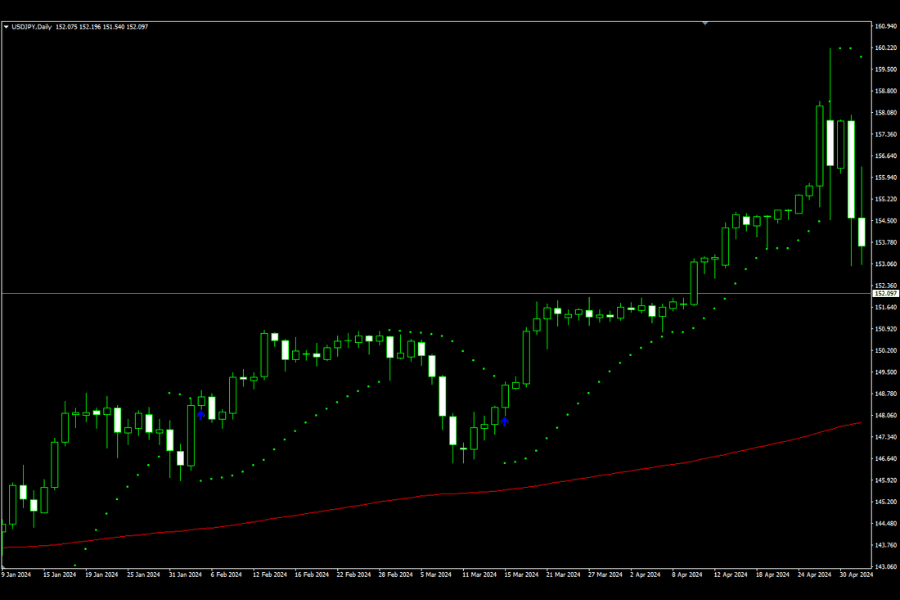Image resolution: width=900 pixels, height=600 pixels.
Task: Click the 31 Jan 2024 date label
Action: click(185, 575)
